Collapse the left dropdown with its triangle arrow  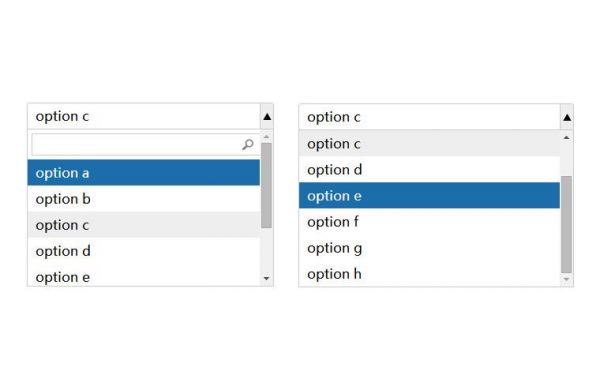[x=267, y=117]
